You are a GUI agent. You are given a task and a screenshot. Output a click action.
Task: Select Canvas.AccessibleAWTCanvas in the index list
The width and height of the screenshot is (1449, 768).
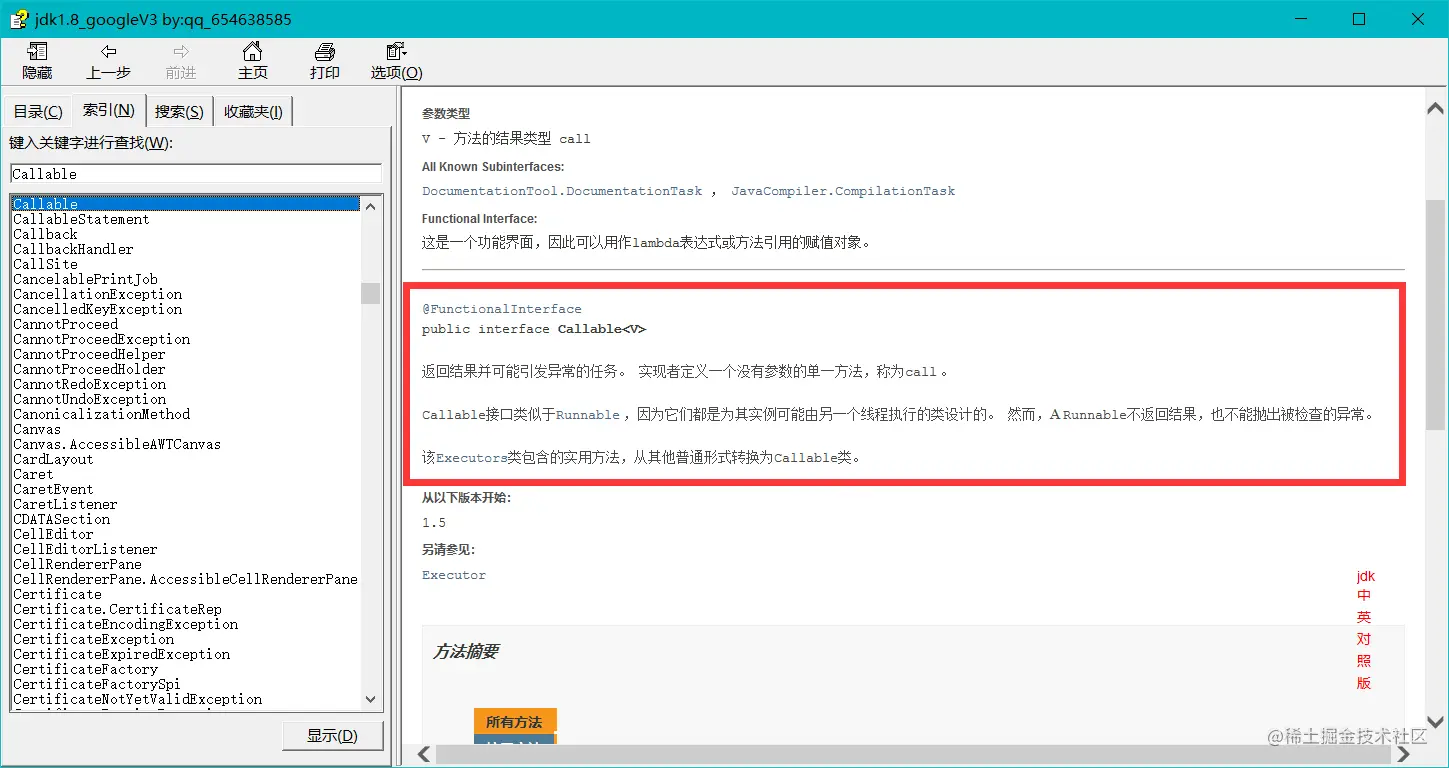coord(117,444)
